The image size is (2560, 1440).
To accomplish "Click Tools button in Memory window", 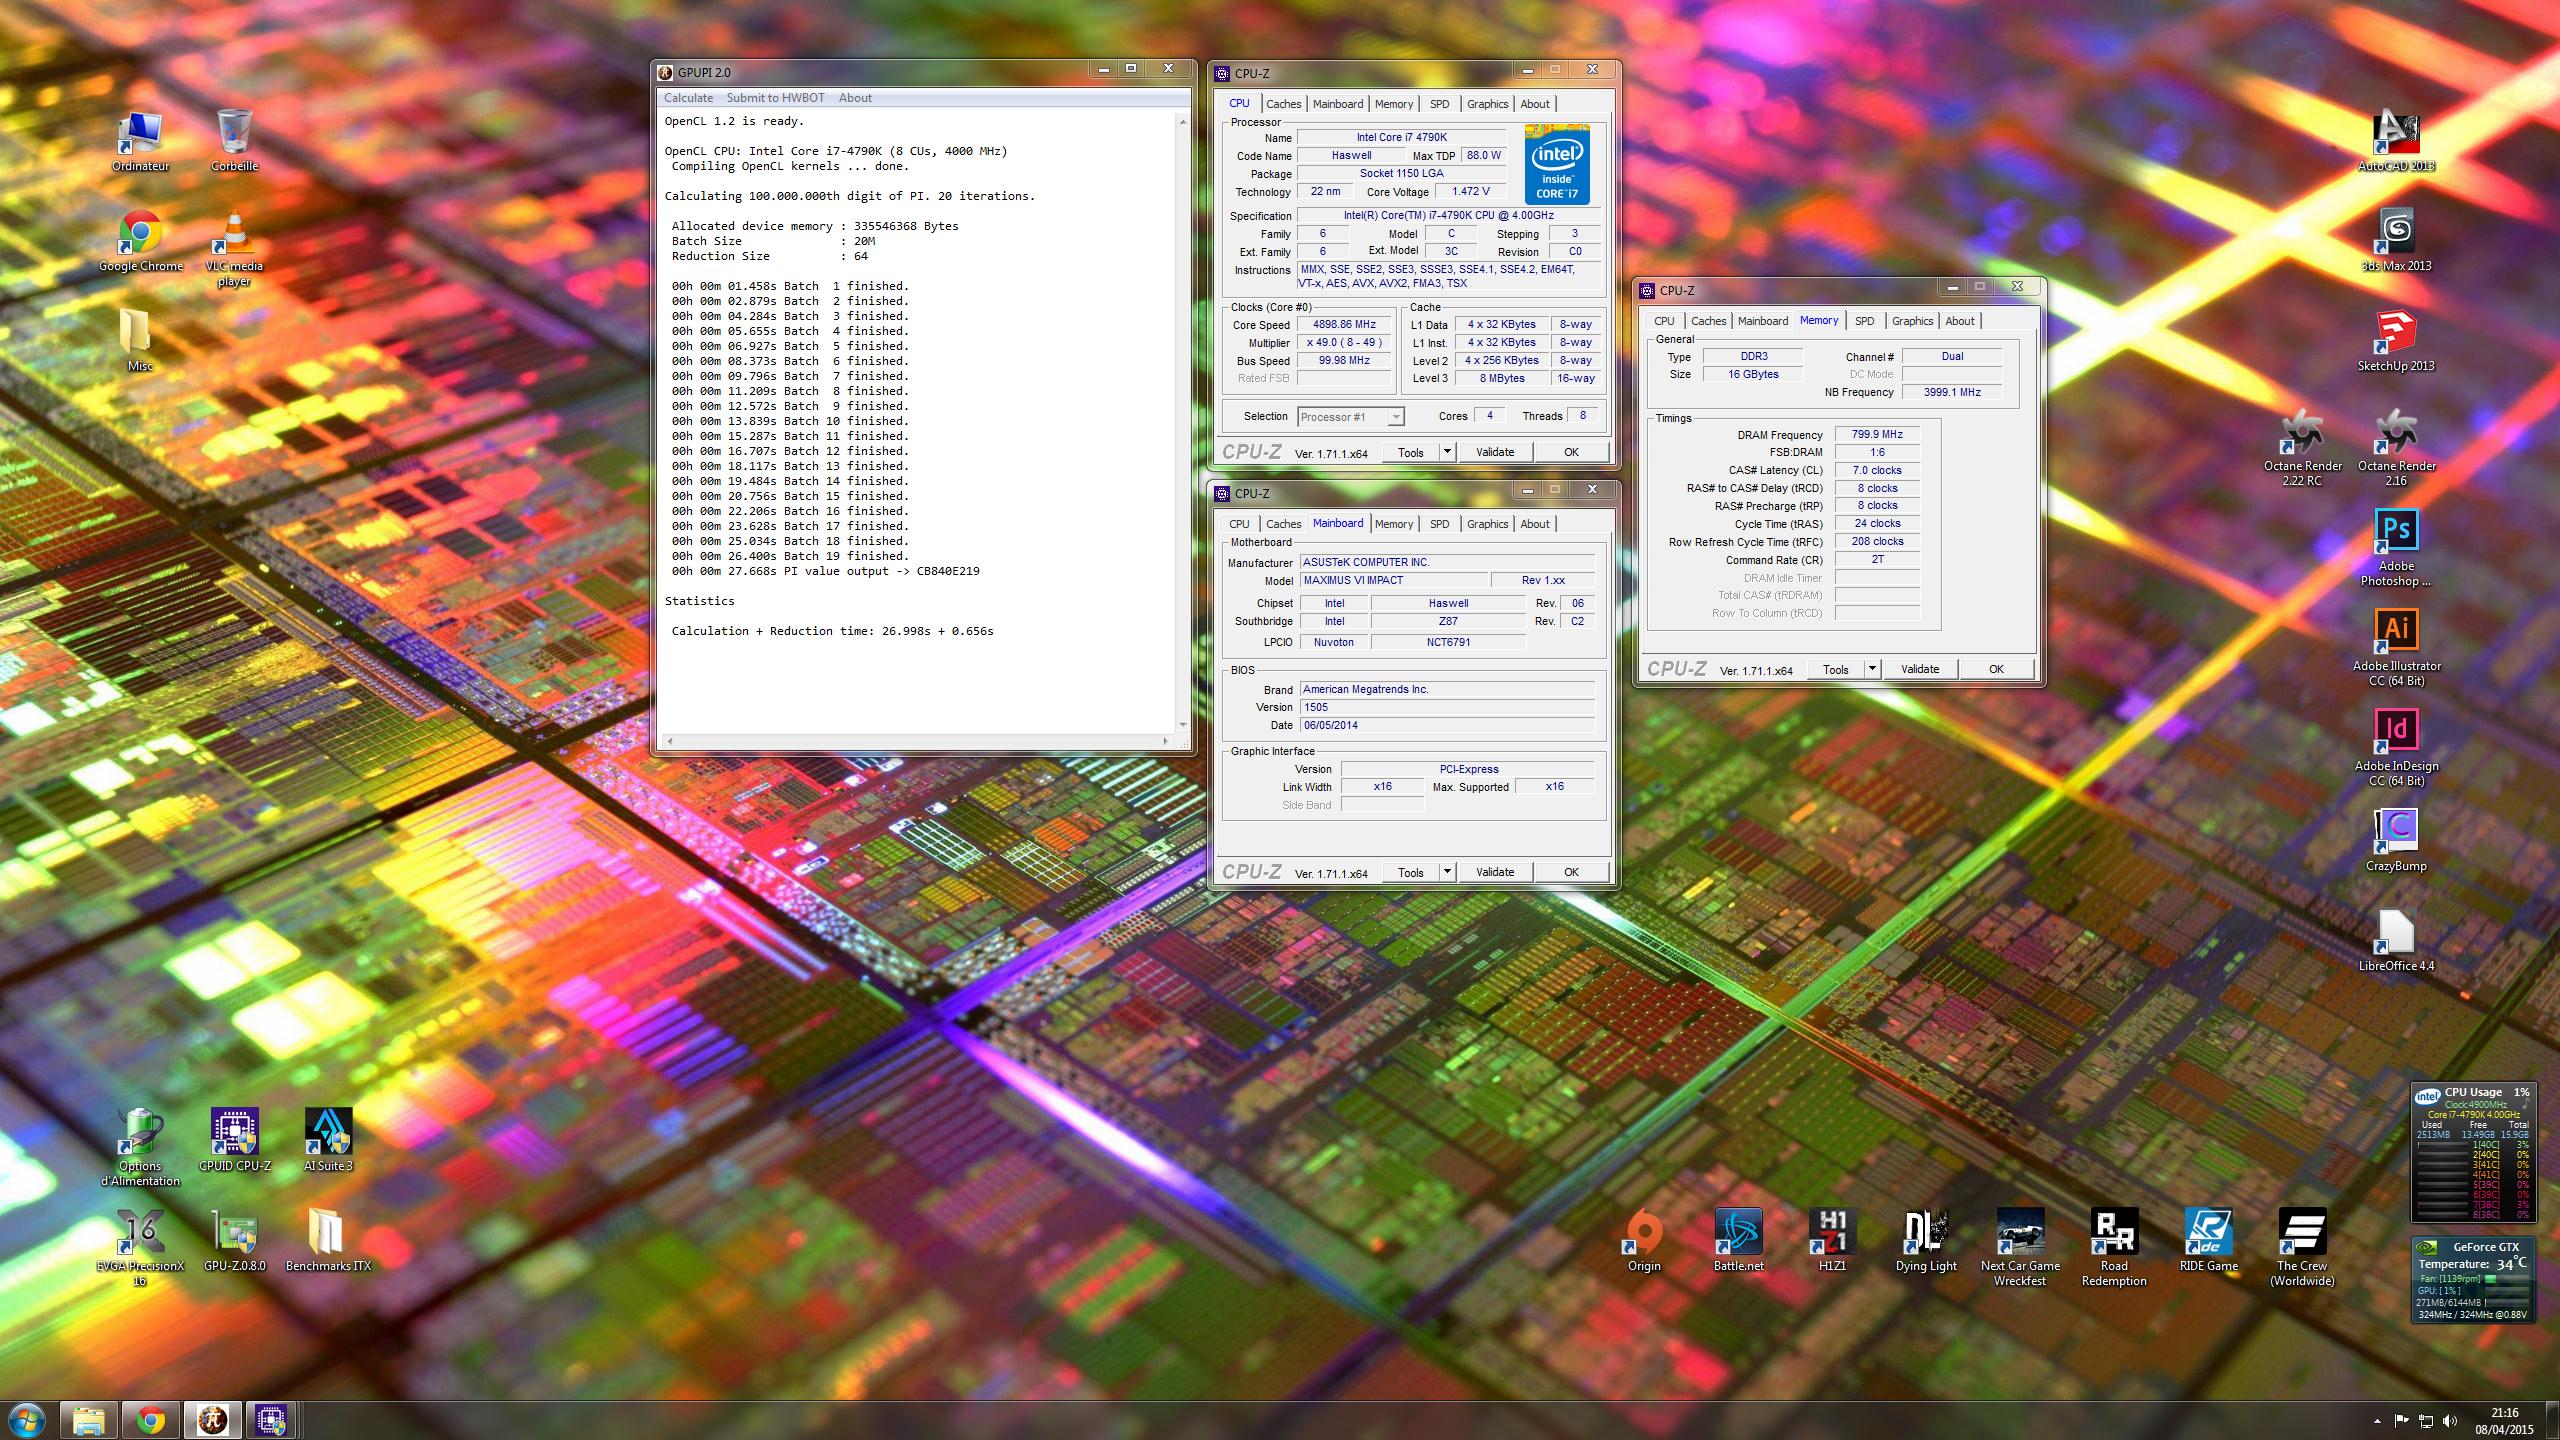I will coord(1836,669).
